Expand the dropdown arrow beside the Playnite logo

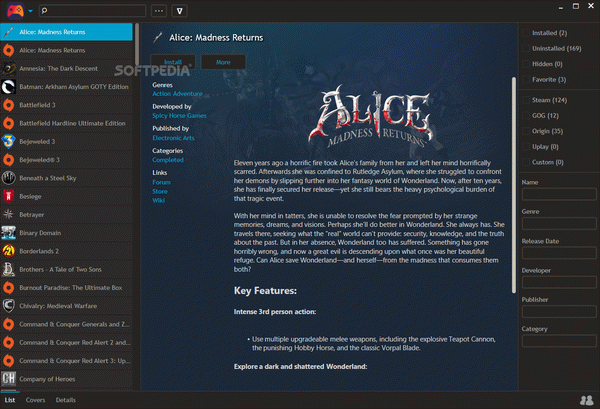pos(30,11)
